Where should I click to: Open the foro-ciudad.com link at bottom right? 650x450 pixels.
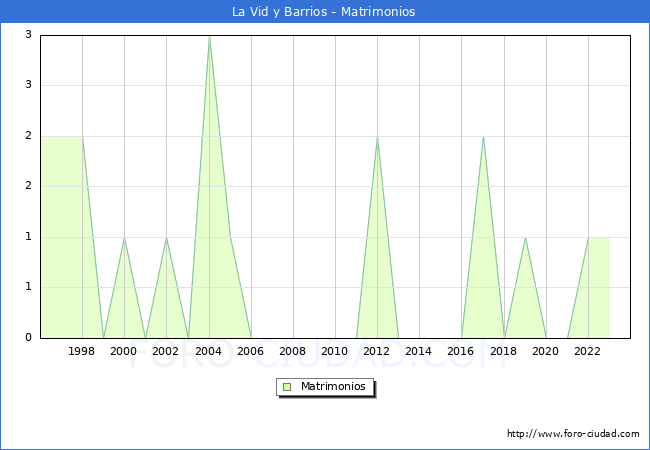(x=573, y=434)
